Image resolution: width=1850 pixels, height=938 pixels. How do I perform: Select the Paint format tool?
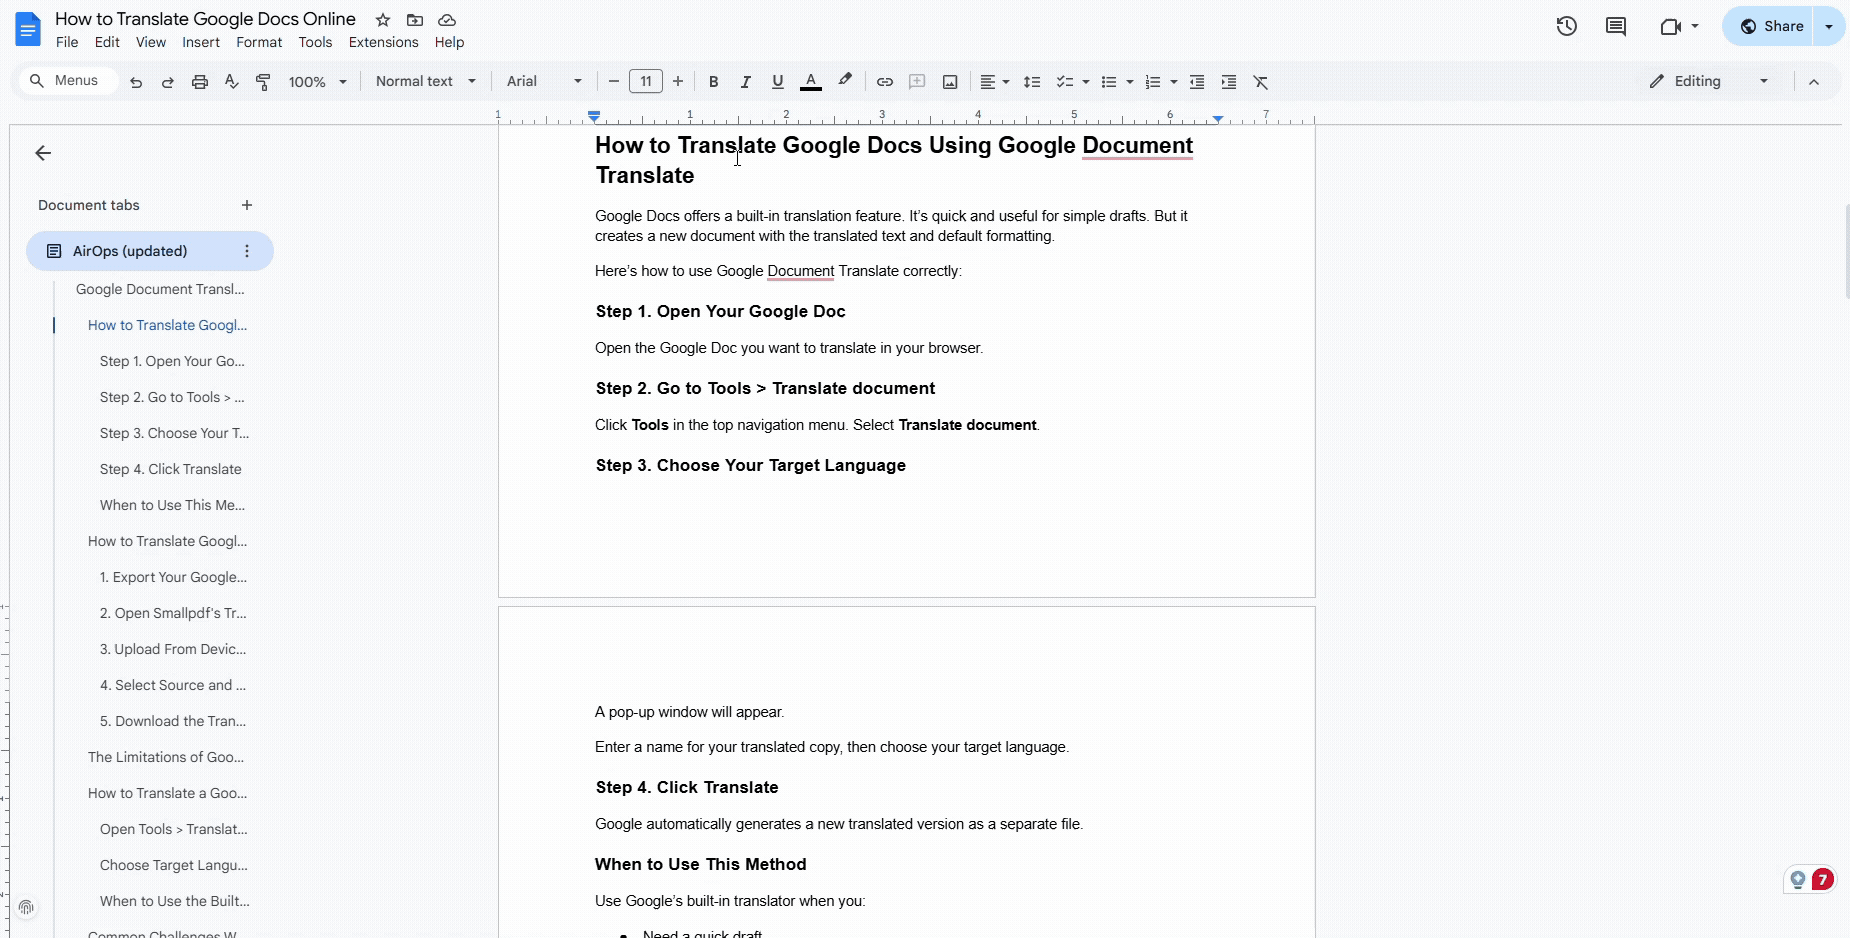pyautogui.click(x=263, y=81)
